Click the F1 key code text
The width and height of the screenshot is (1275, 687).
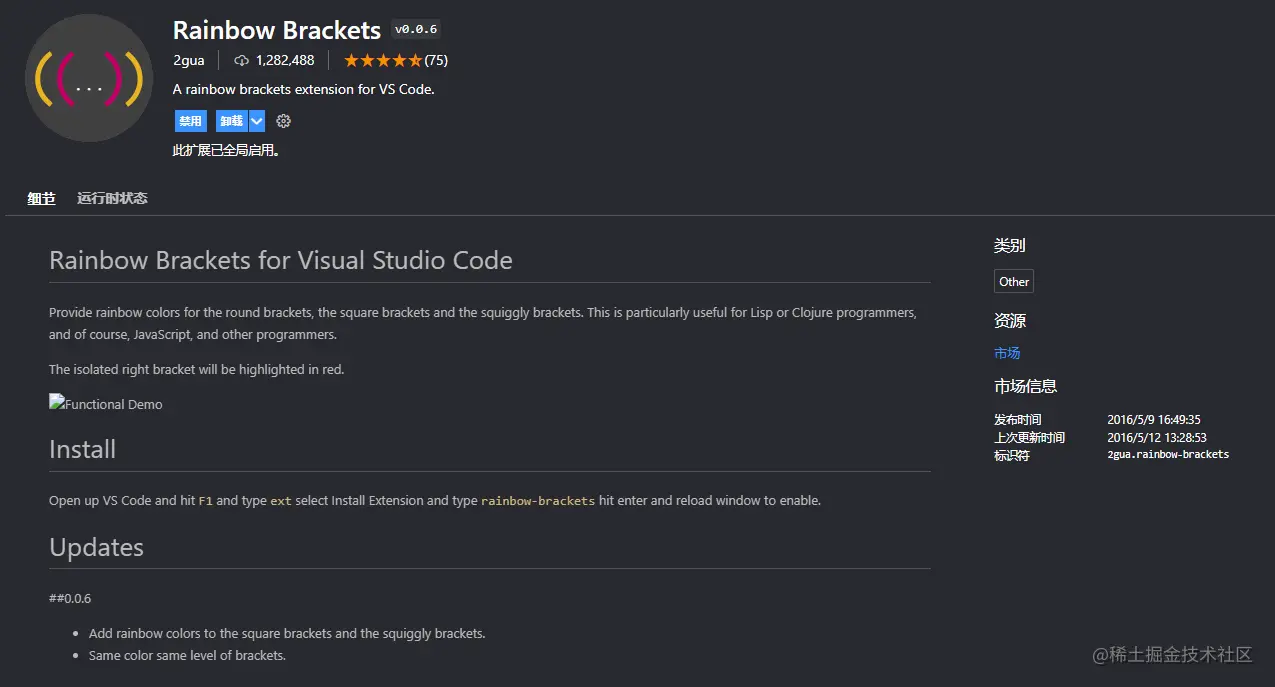pyautogui.click(x=206, y=501)
